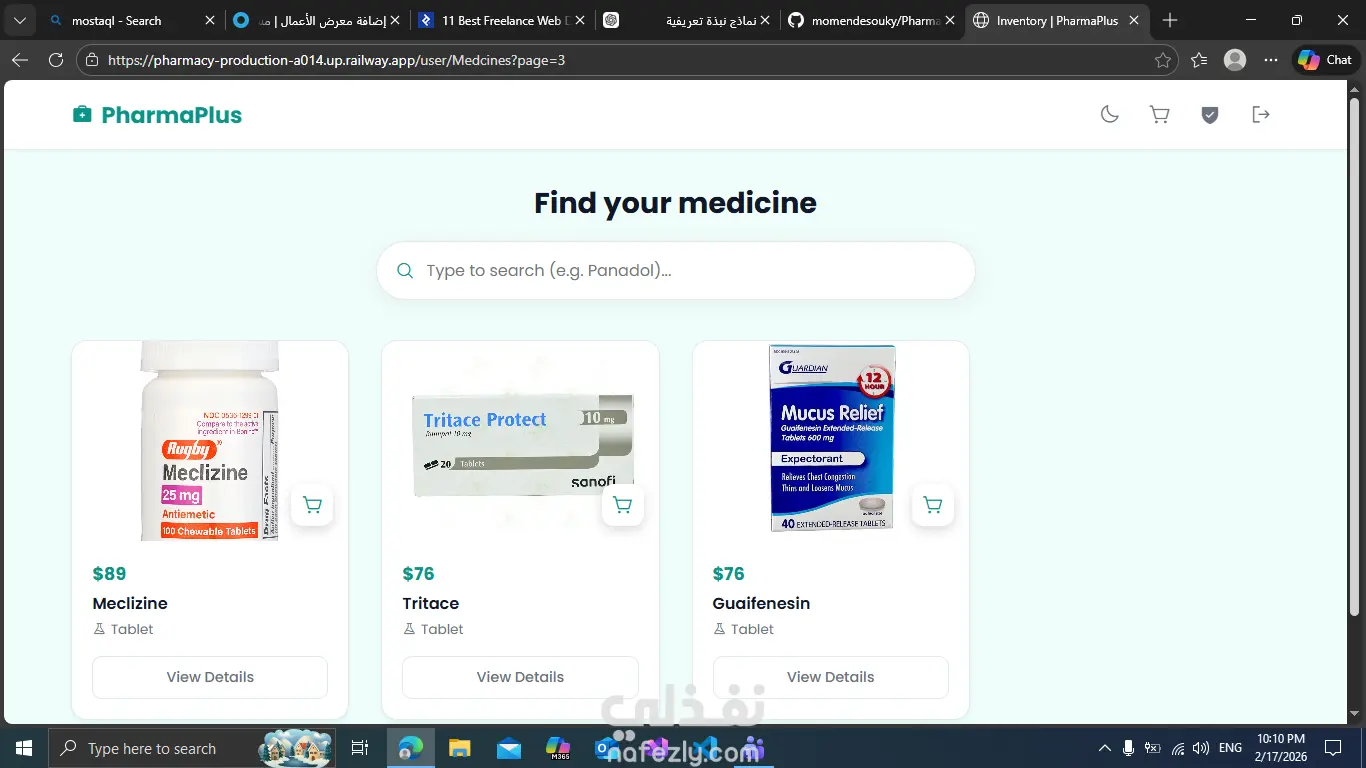Image resolution: width=1366 pixels, height=768 pixels.
Task: Switch ENG input language
Action: [1230, 748]
